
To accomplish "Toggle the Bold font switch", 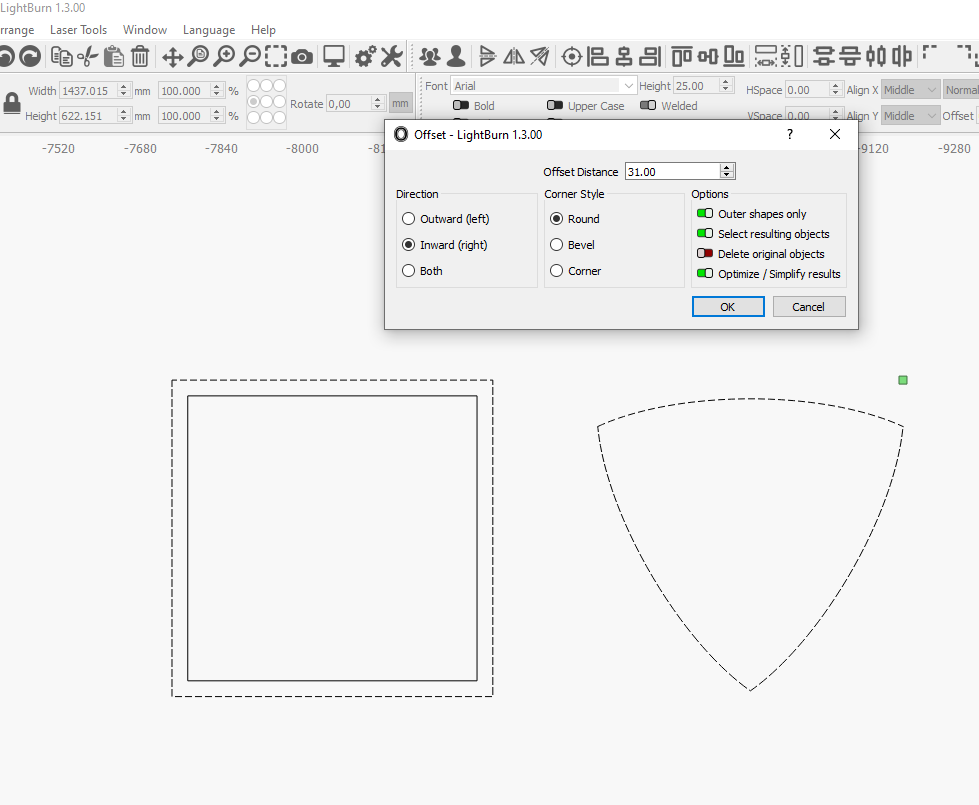I will point(461,106).
